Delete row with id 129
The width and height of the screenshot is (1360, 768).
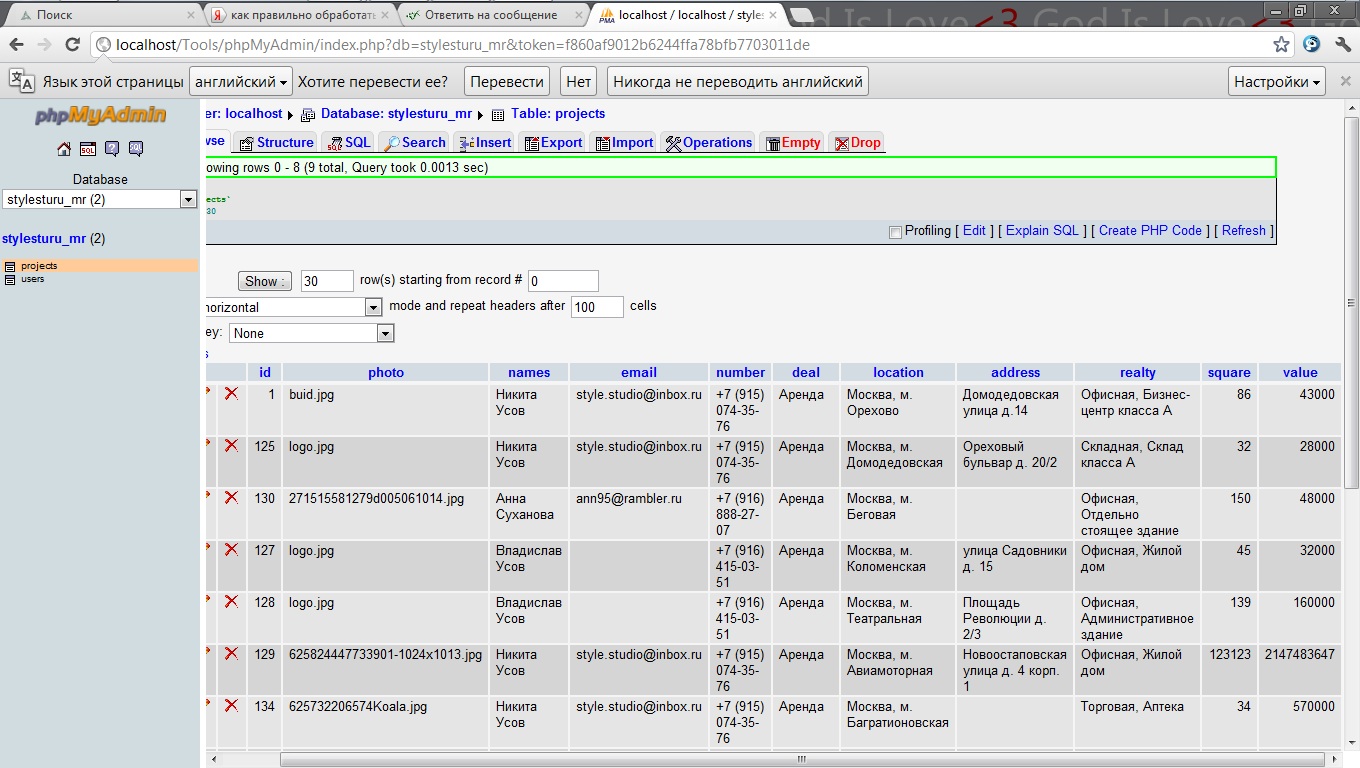point(231,654)
